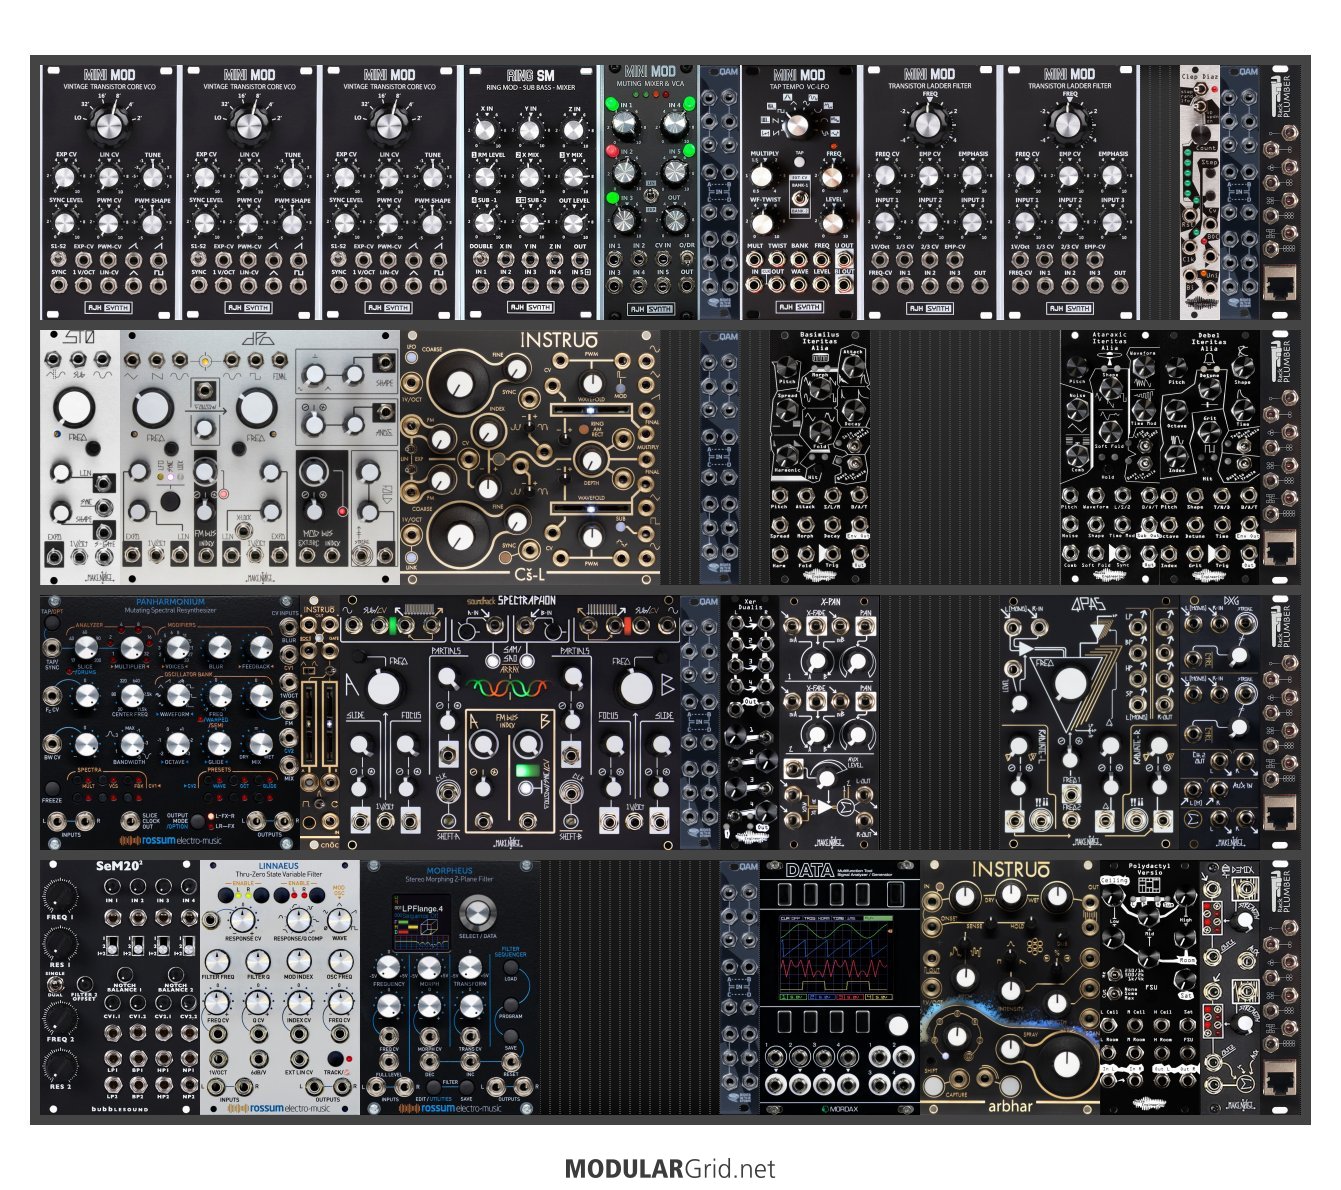Flip the DOUBLE switch on Ring SM
Image resolution: width=1341 pixels, height=1190 pixels.
481,257
